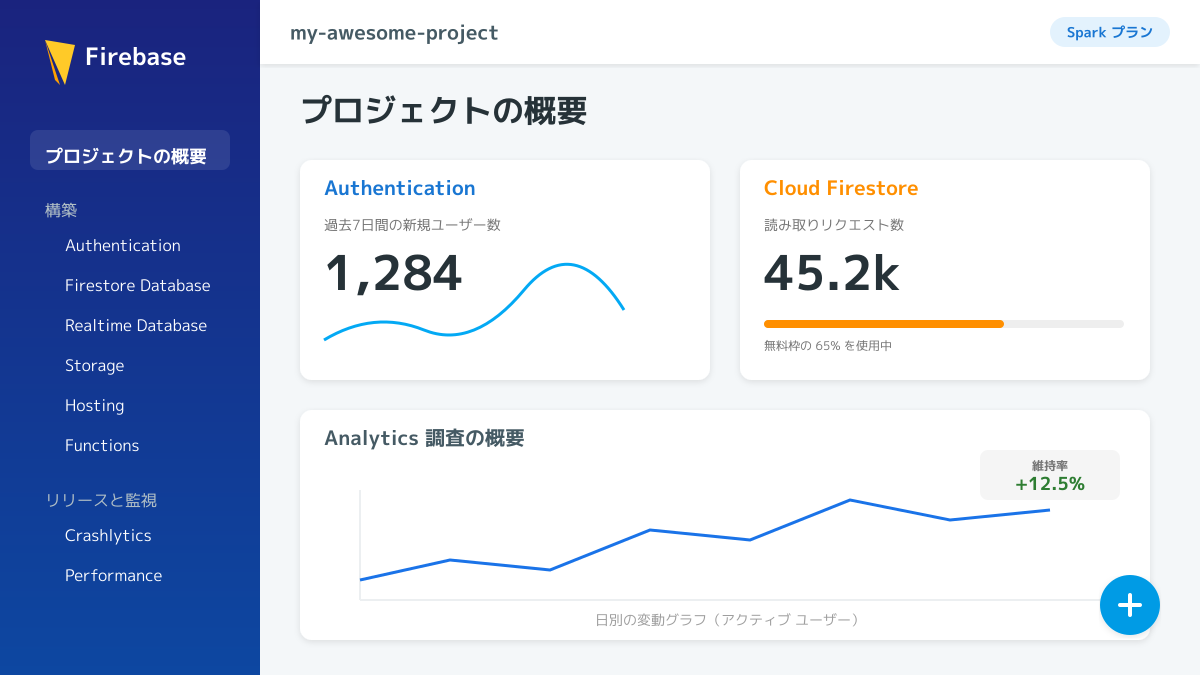The width and height of the screenshot is (1200, 675).
Task: Click the Firebase flame logo icon
Action: click(x=60, y=62)
